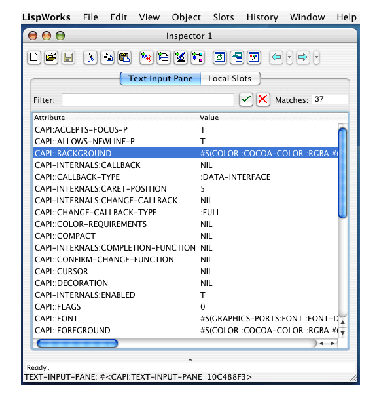Click the TEXT-INPUT-PANE object description text
This screenshot has width=383, height=397.
coord(138,377)
